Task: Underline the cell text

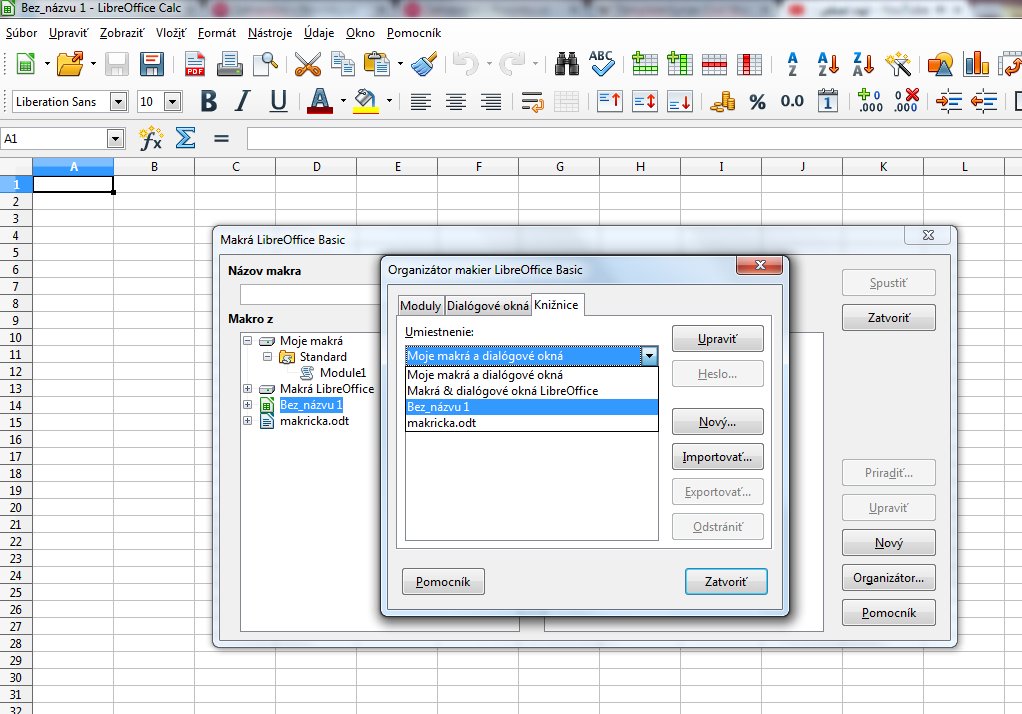Action: tap(278, 101)
